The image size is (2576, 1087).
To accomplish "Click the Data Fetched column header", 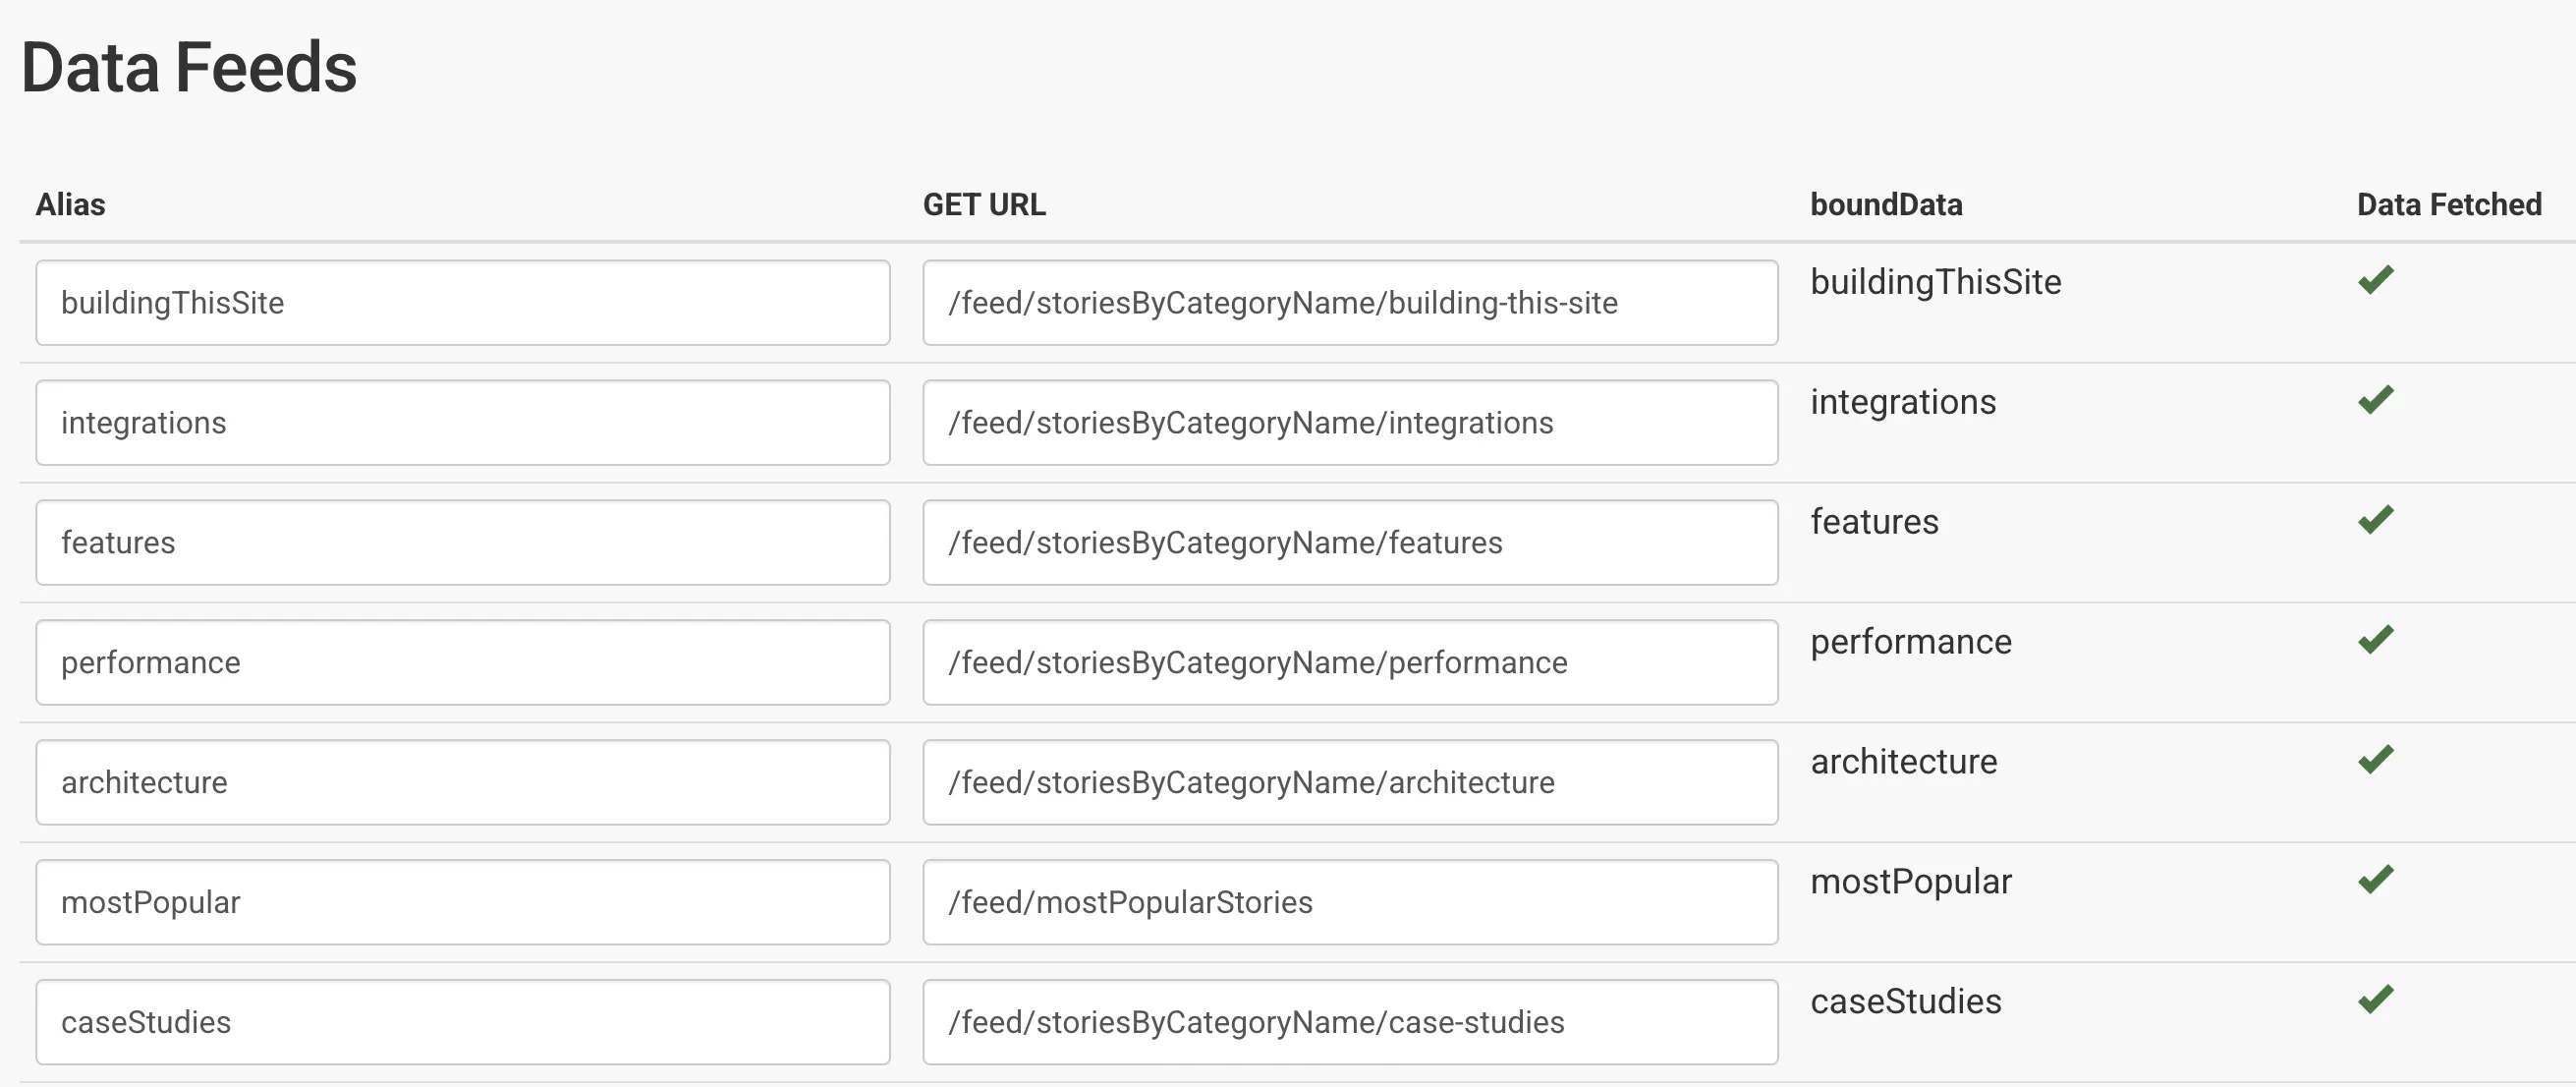I will [2448, 205].
